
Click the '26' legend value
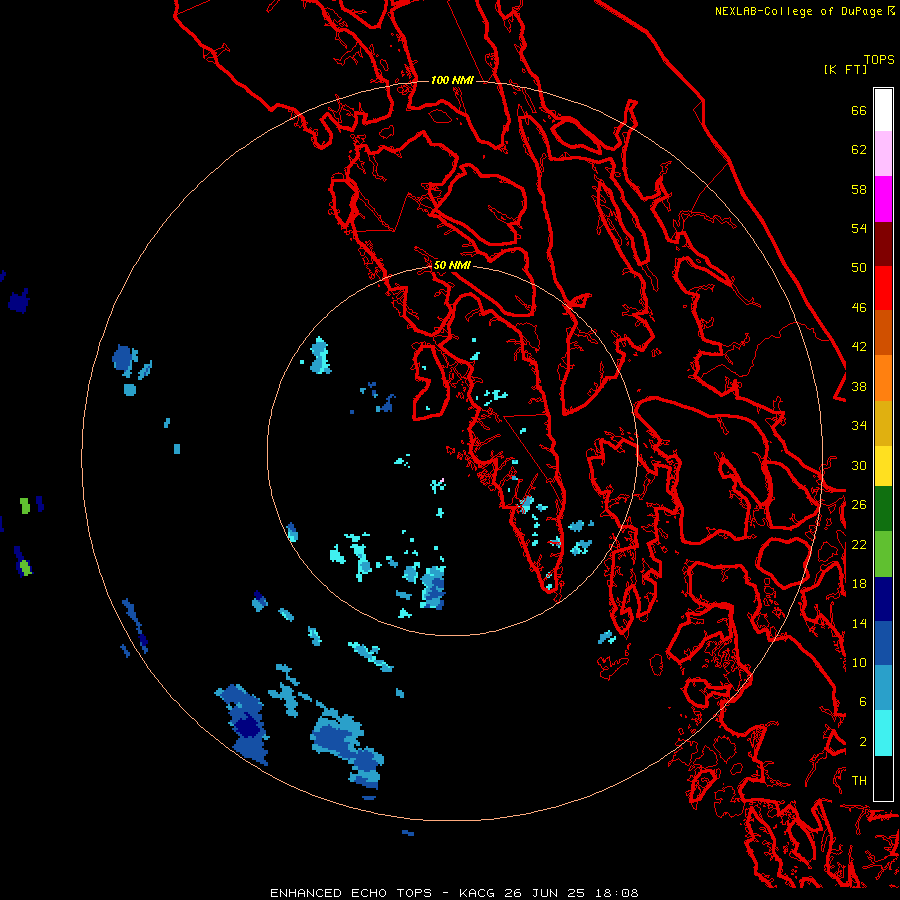click(859, 505)
